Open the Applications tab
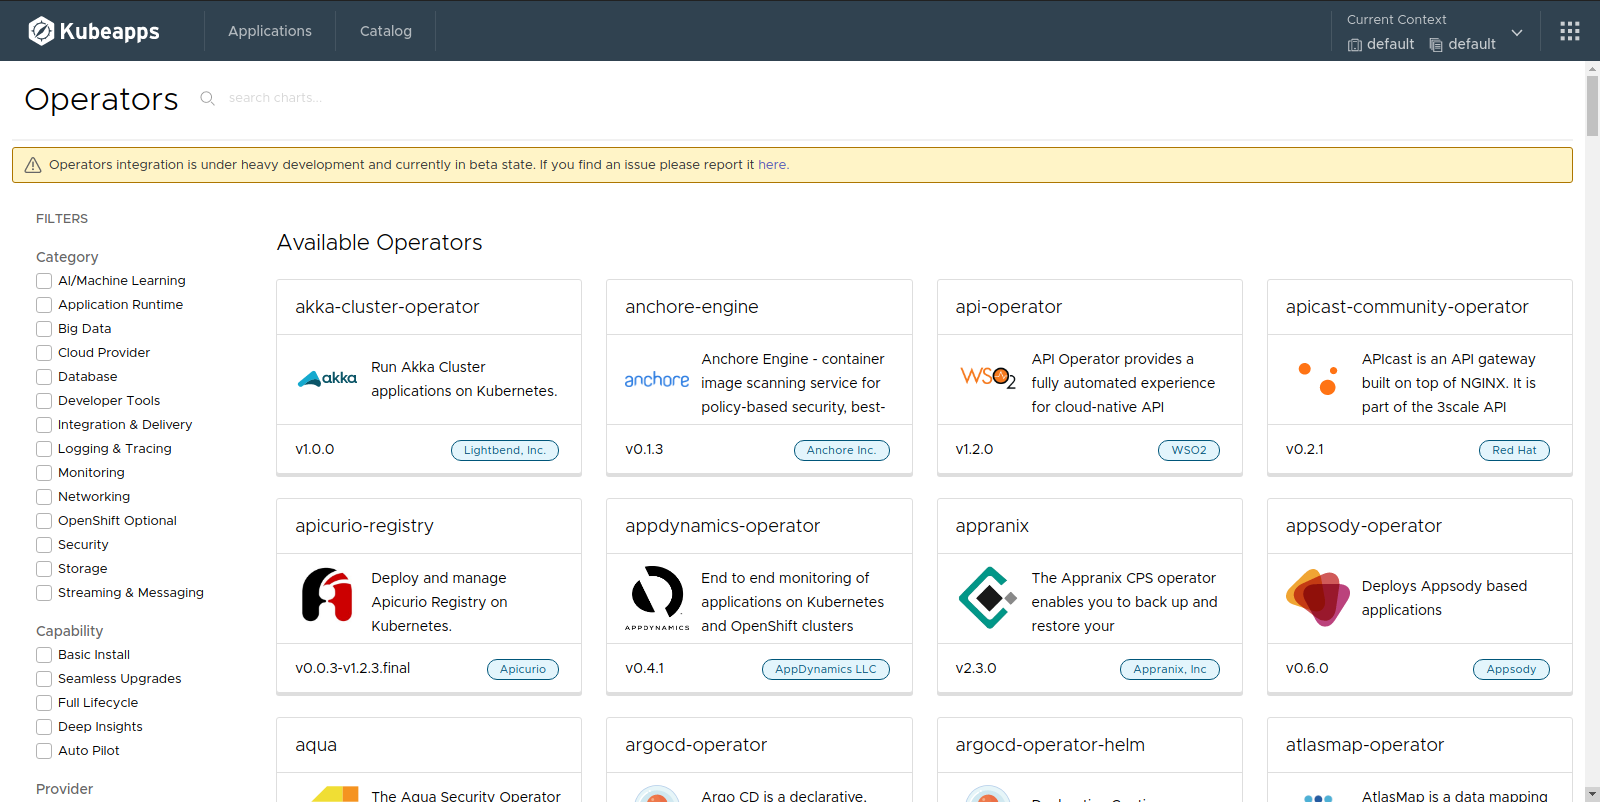The height and width of the screenshot is (802, 1600). [x=270, y=31]
